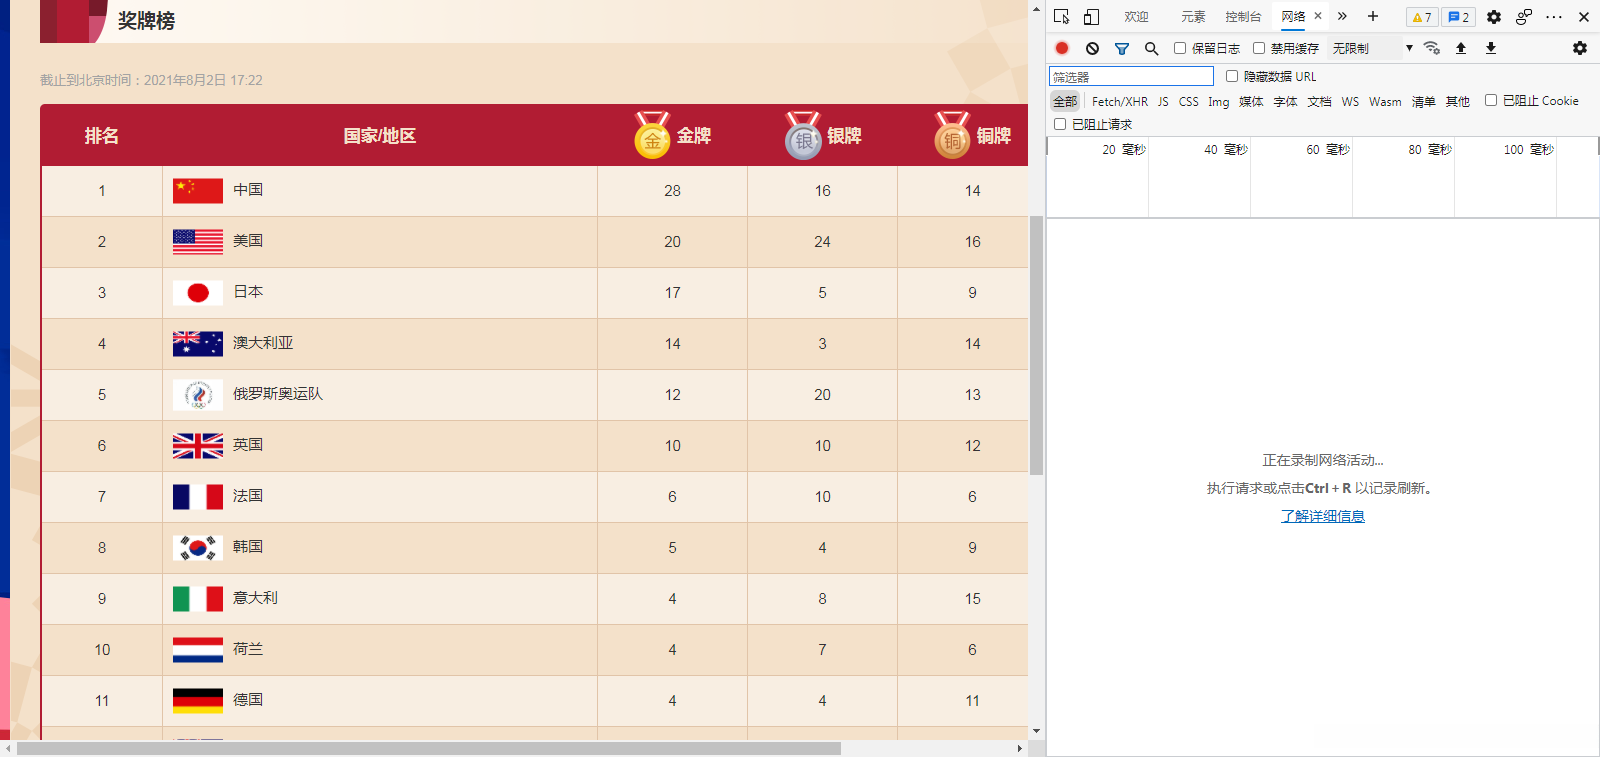Toggle the network filter funnel icon
The height and width of the screenshot is (757, 1600).
1122,48
